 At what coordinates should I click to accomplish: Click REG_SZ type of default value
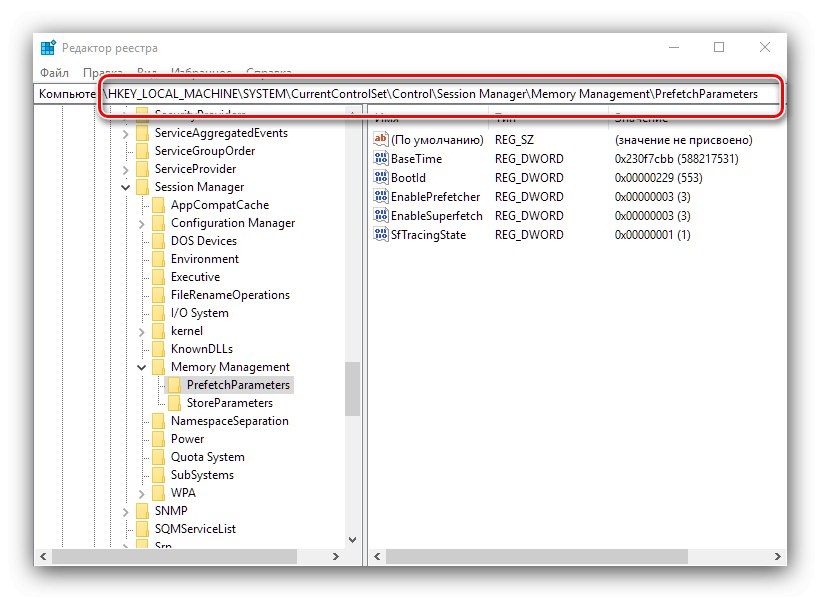click(514, 140)
